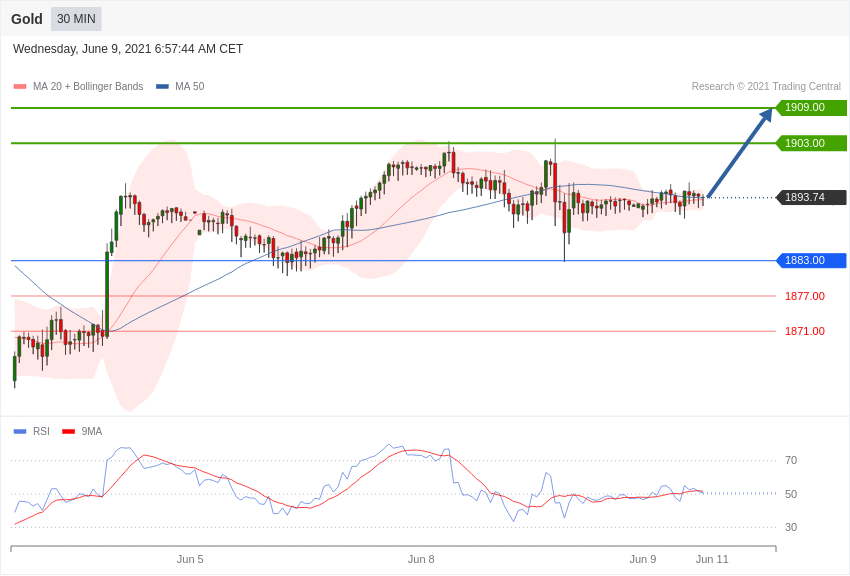Select the MA 20 + Bollinger Bands legend label

coord(88,86)
